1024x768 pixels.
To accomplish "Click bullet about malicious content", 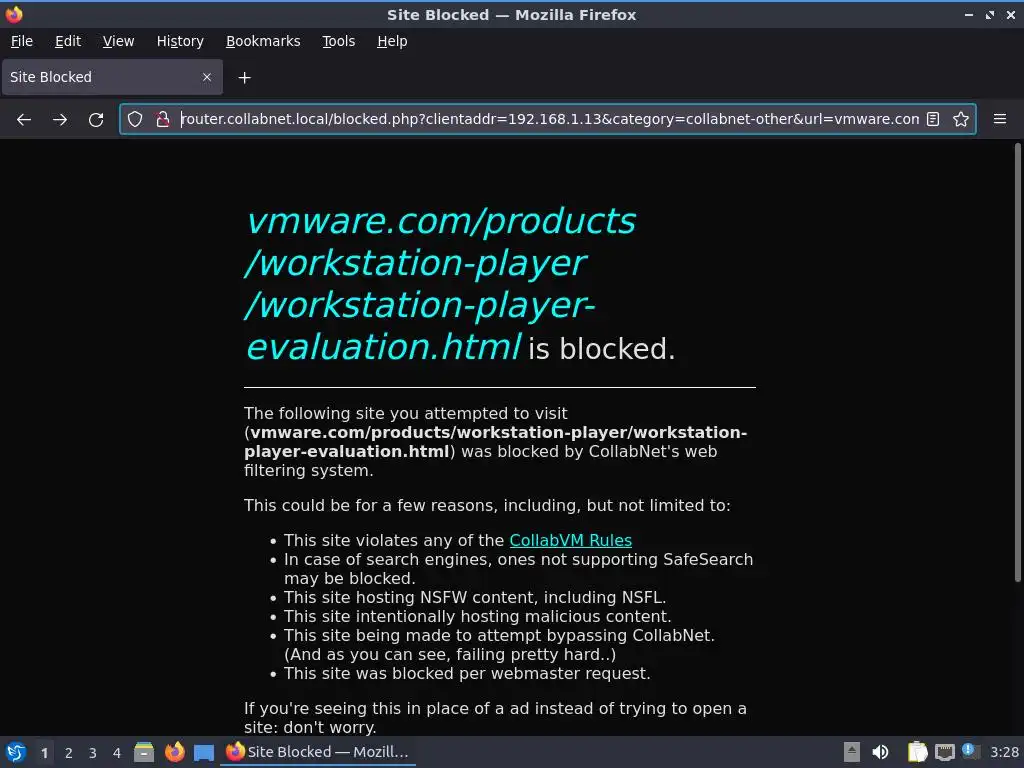I will pyautogui.click(x=477, y=616).
